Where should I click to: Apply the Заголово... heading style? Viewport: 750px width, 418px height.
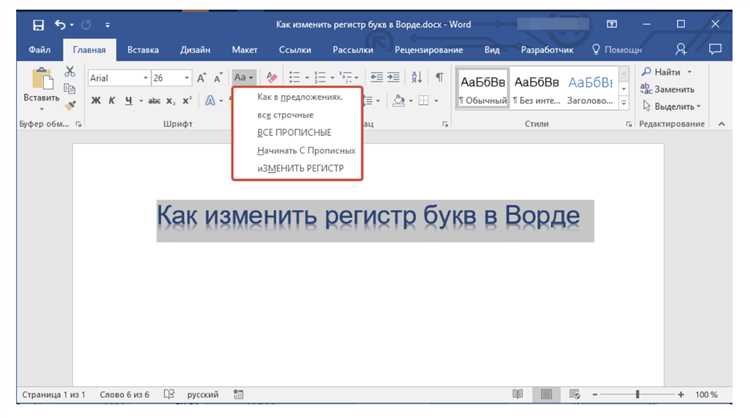coord(590,88)
